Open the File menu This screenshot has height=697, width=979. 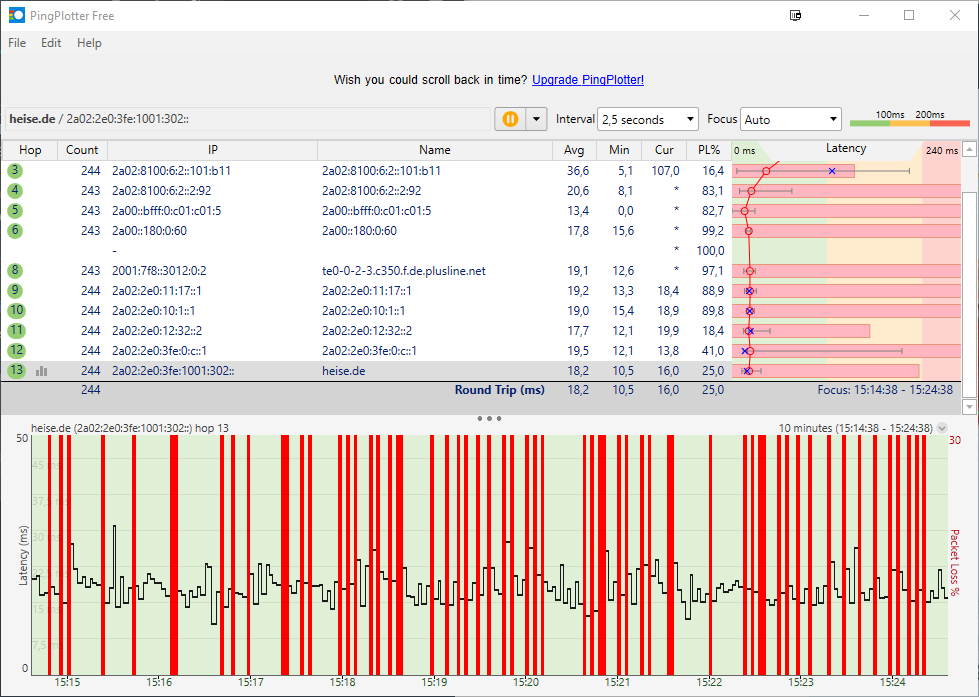click(17, 43)
